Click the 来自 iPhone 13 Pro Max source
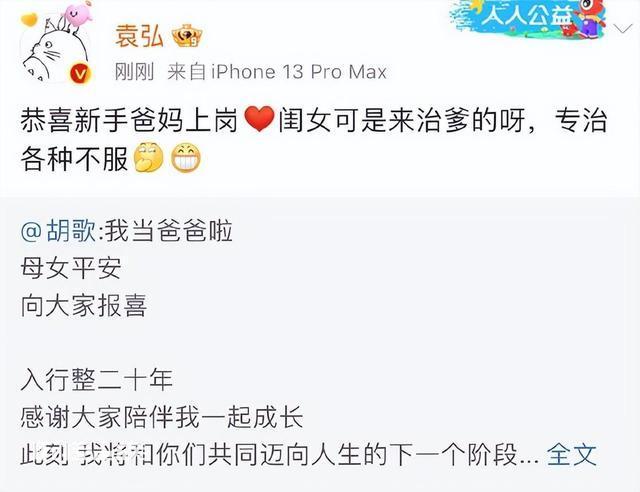640x492 pixels. pyautogui.click(x=277, y=72)
